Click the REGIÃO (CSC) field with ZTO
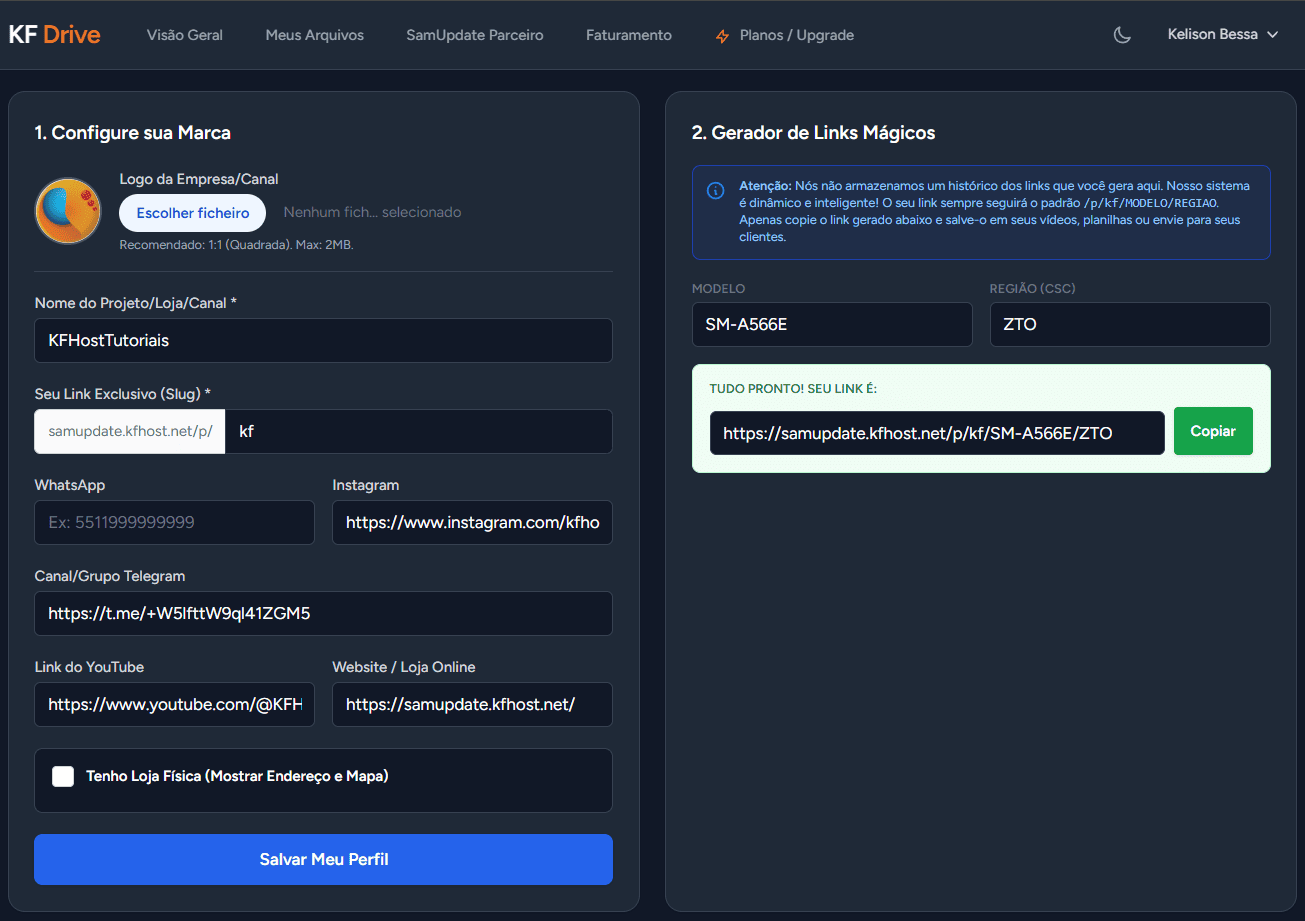The image size is (1305, 921). pyautogui.click(x=1130, y=324)
